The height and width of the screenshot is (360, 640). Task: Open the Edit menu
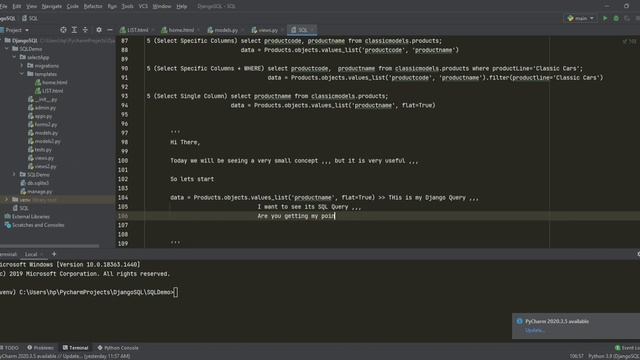pos(17,6)
